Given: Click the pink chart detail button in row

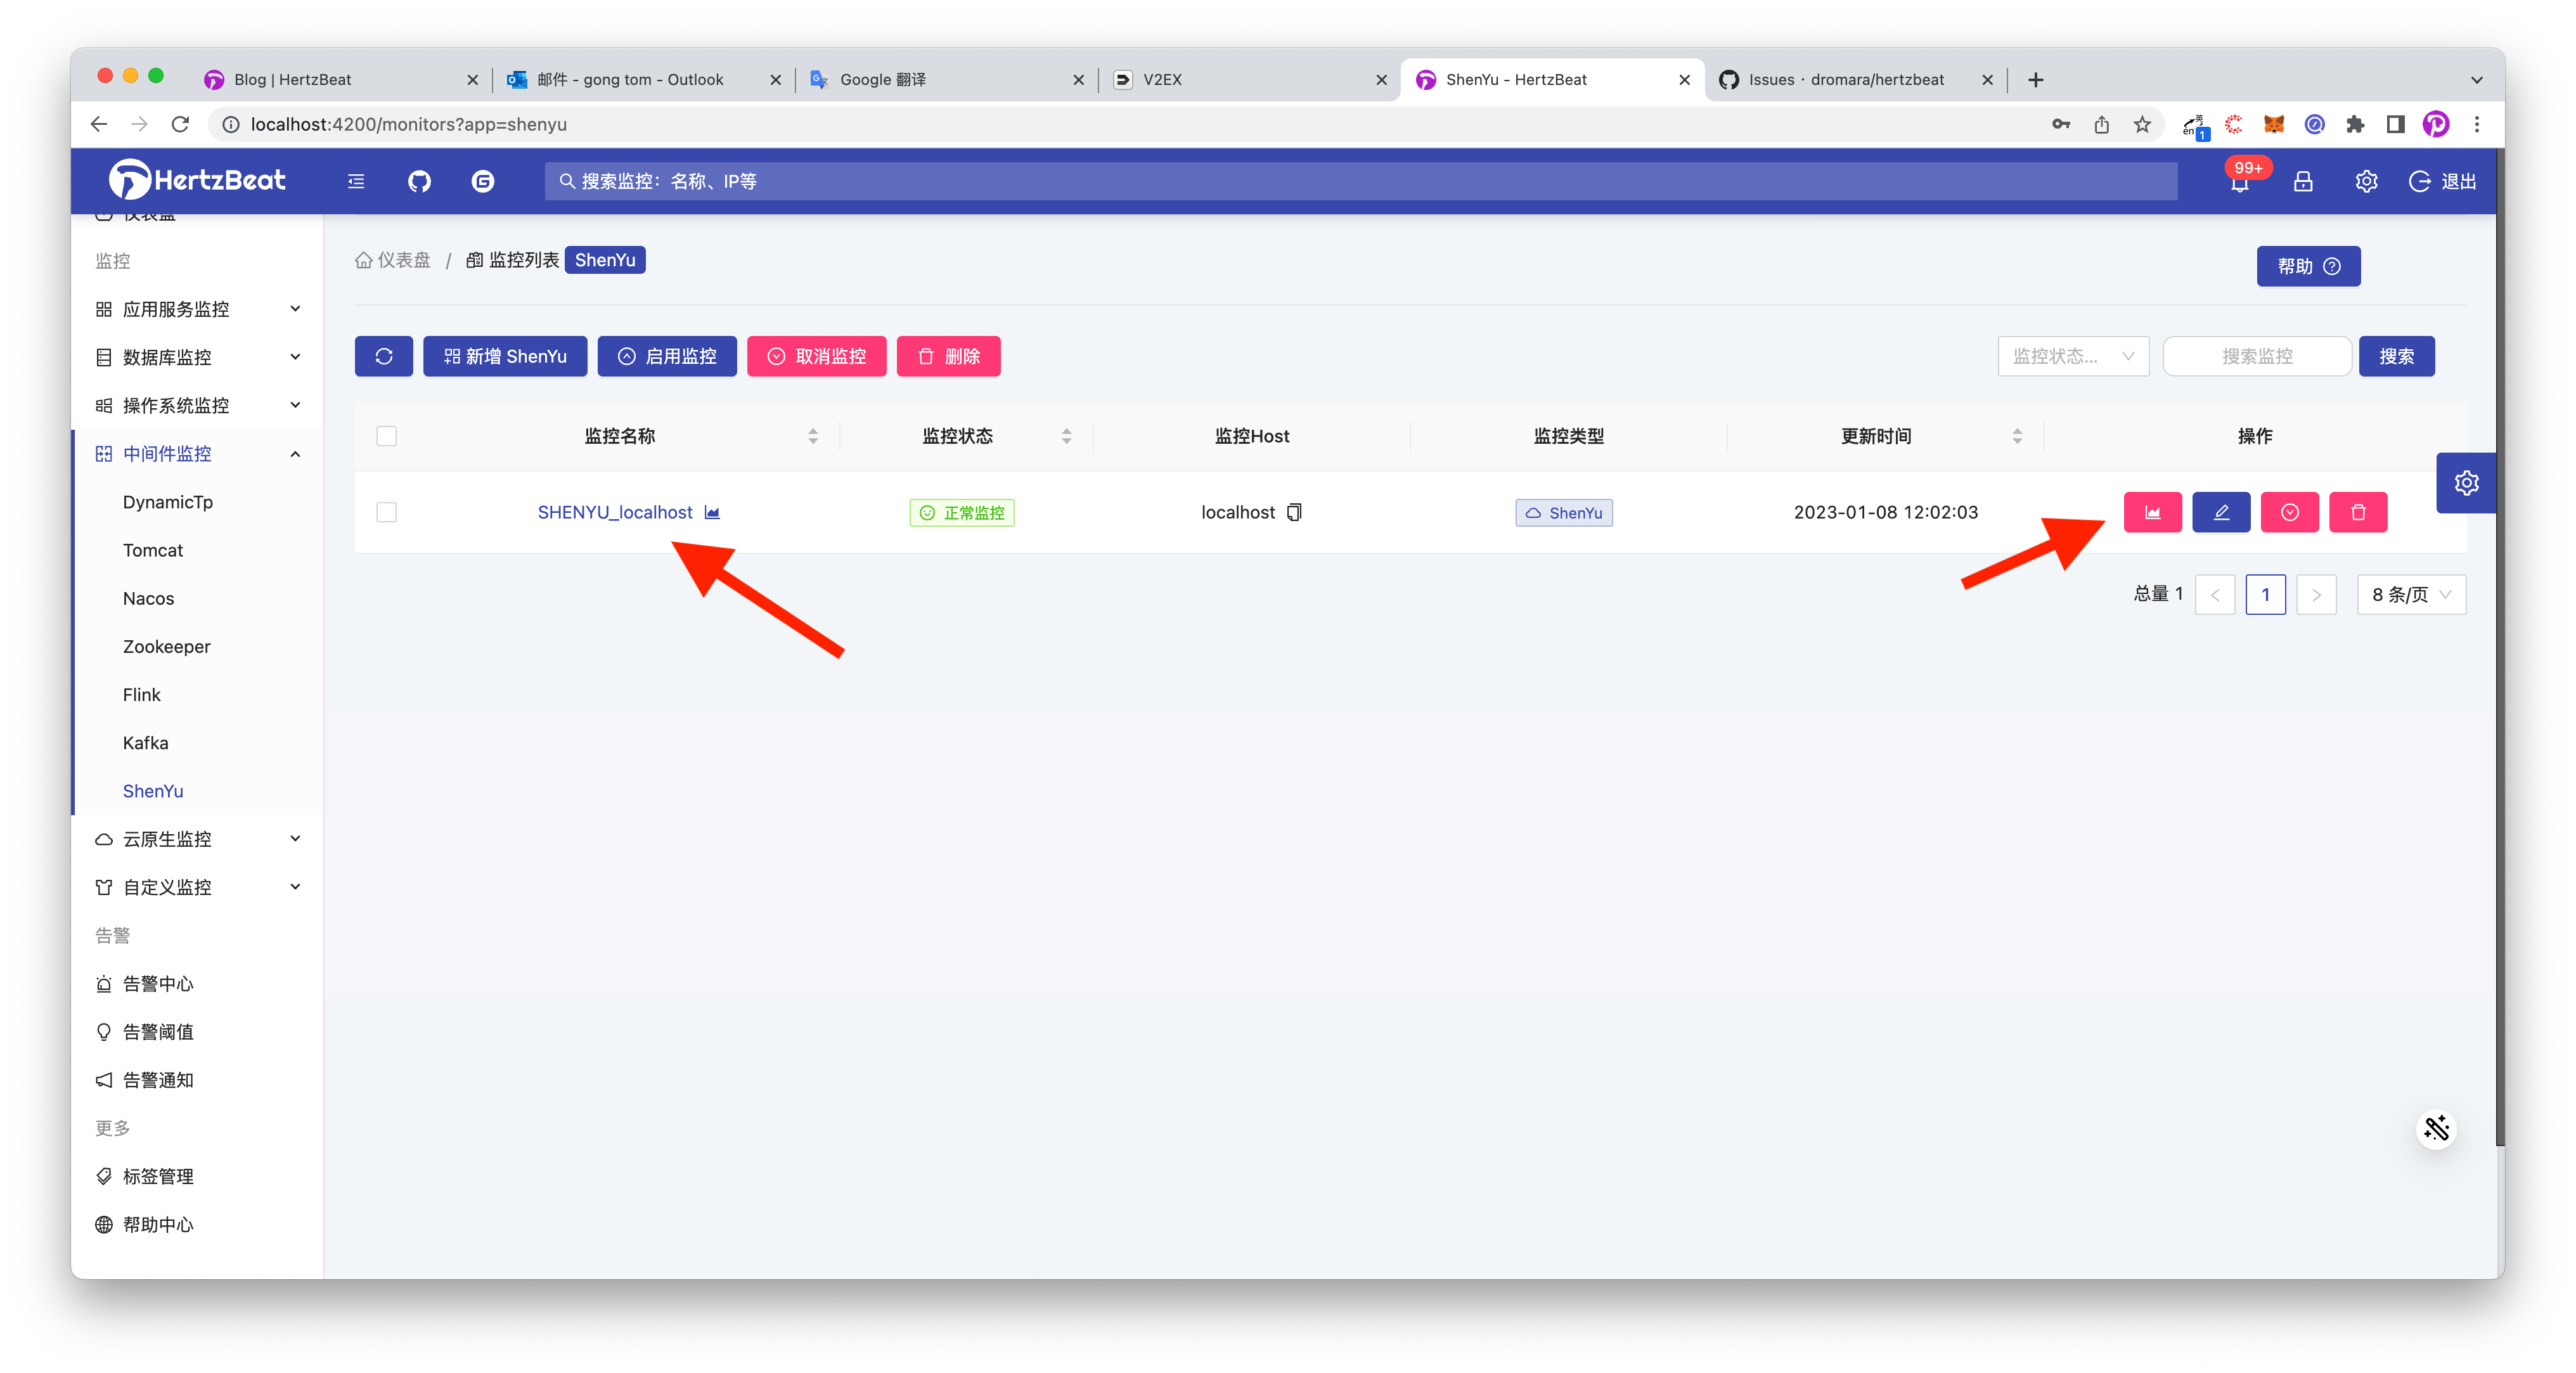Looking at the screenshot, I should (2152, 512).
